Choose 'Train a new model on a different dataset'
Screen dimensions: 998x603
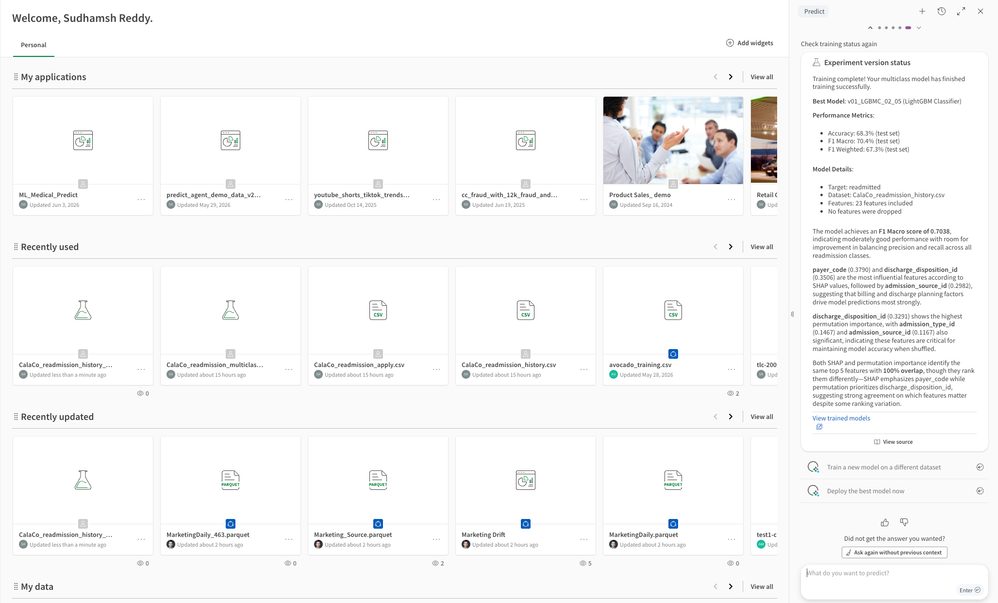coord(894,467)
